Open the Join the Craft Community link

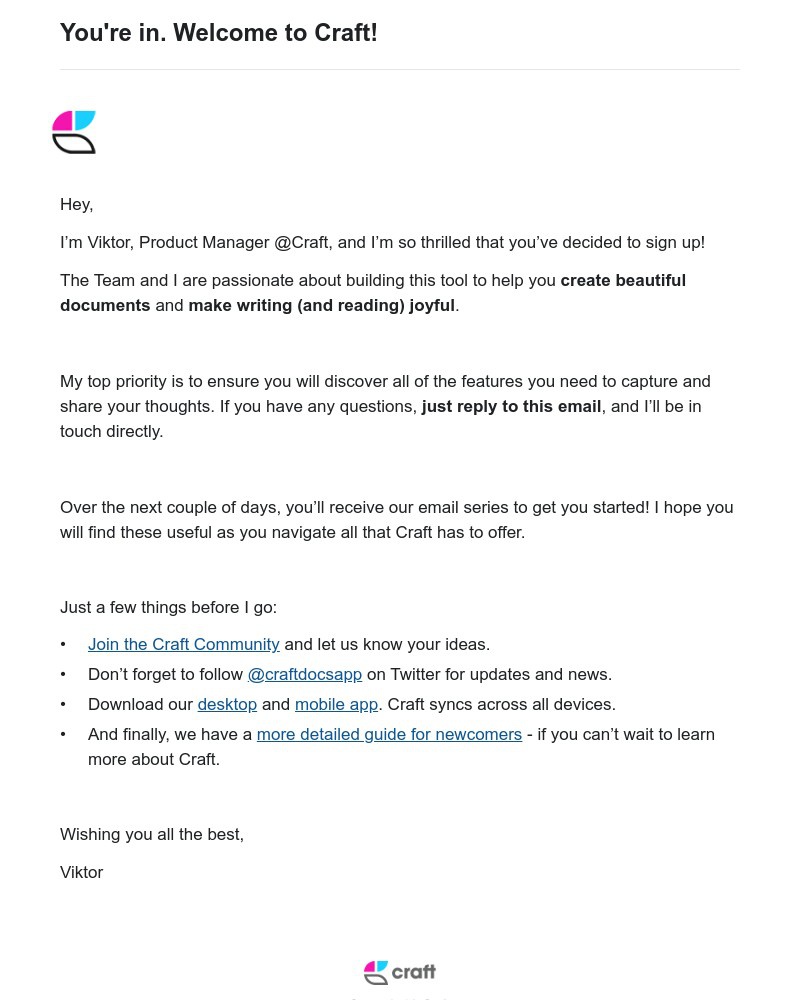point(183,645)
